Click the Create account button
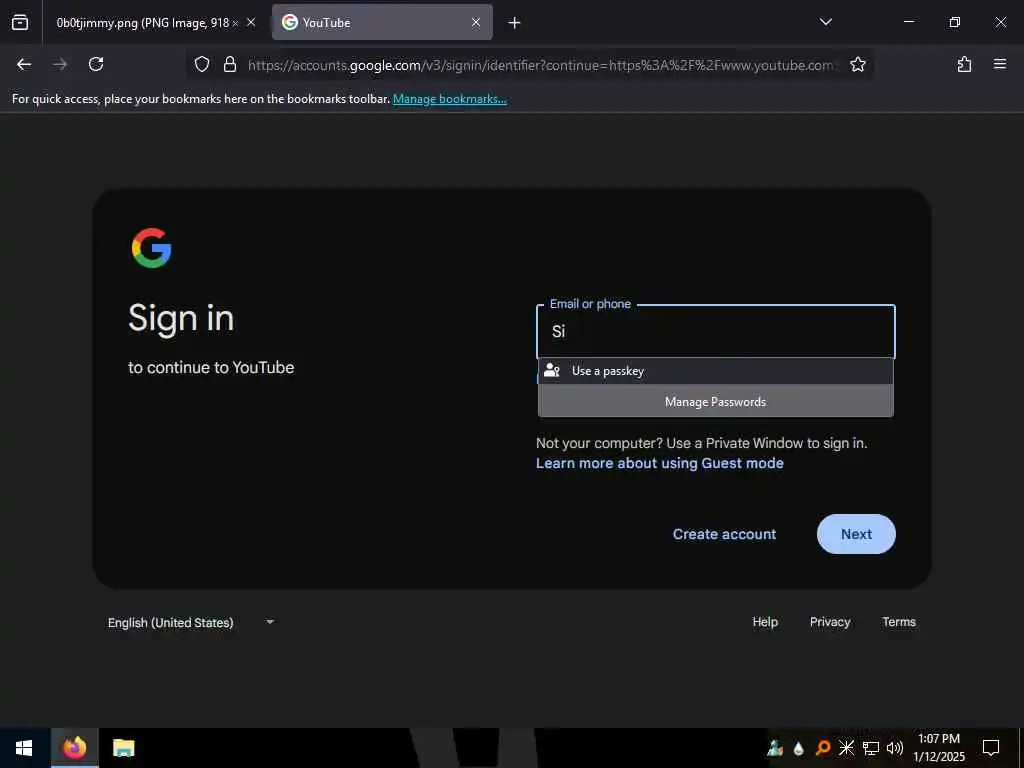 coord(724,534)
